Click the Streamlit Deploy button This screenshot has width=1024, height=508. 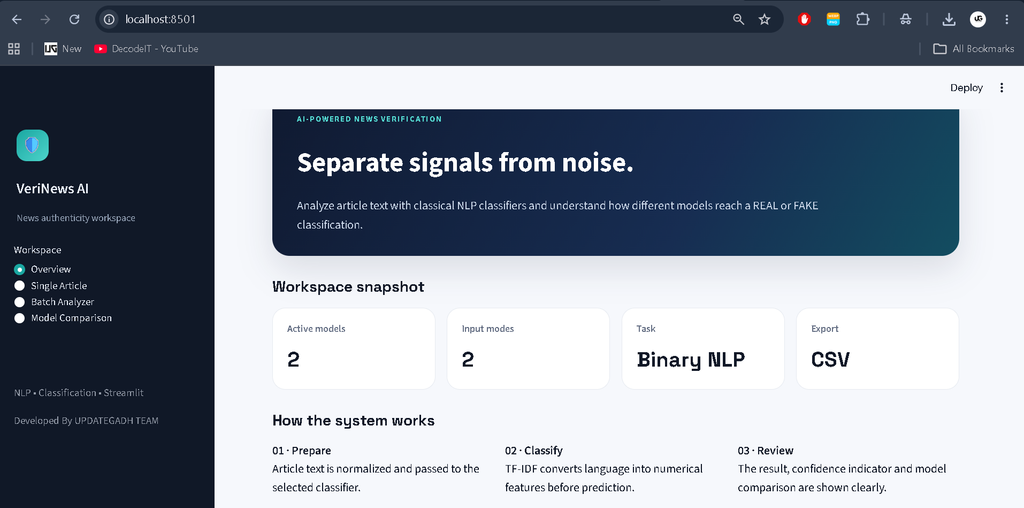966,87
